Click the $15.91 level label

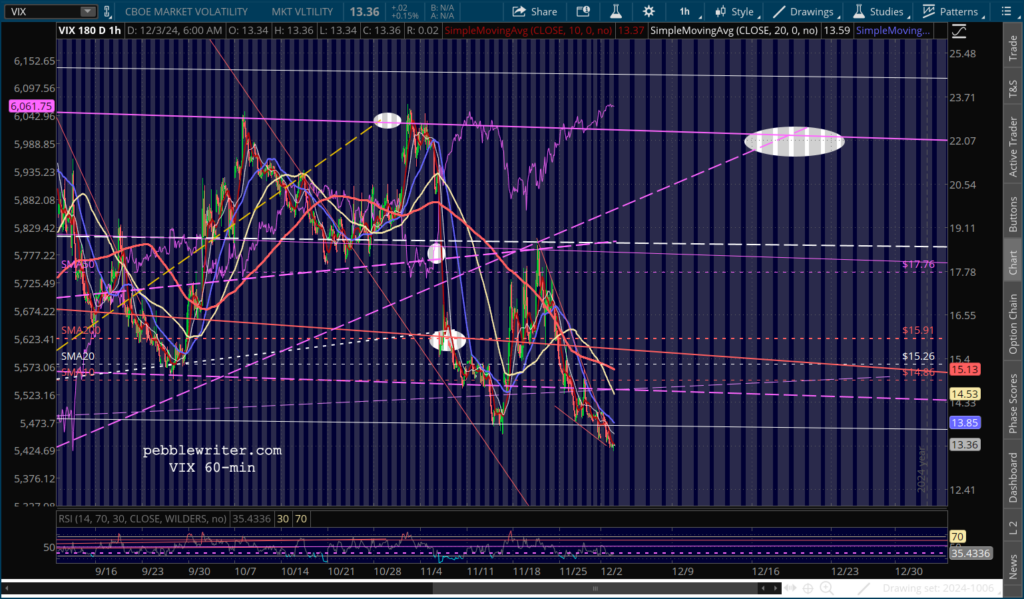[x=918, y=331]
